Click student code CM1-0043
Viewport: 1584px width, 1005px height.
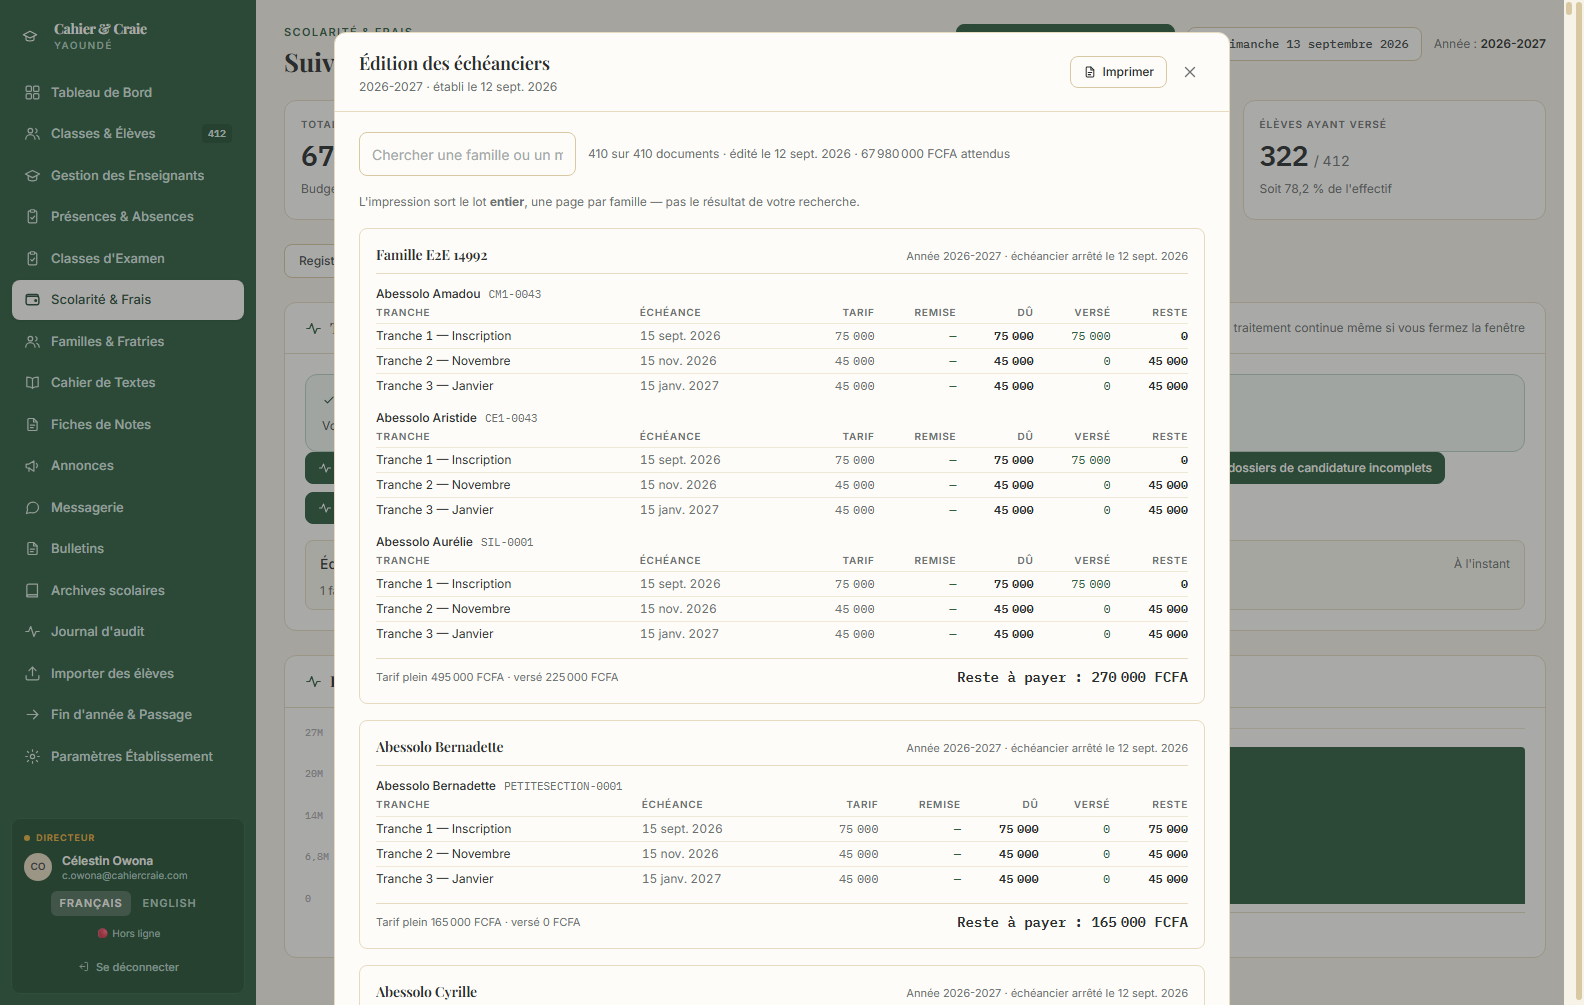point(515,294)
